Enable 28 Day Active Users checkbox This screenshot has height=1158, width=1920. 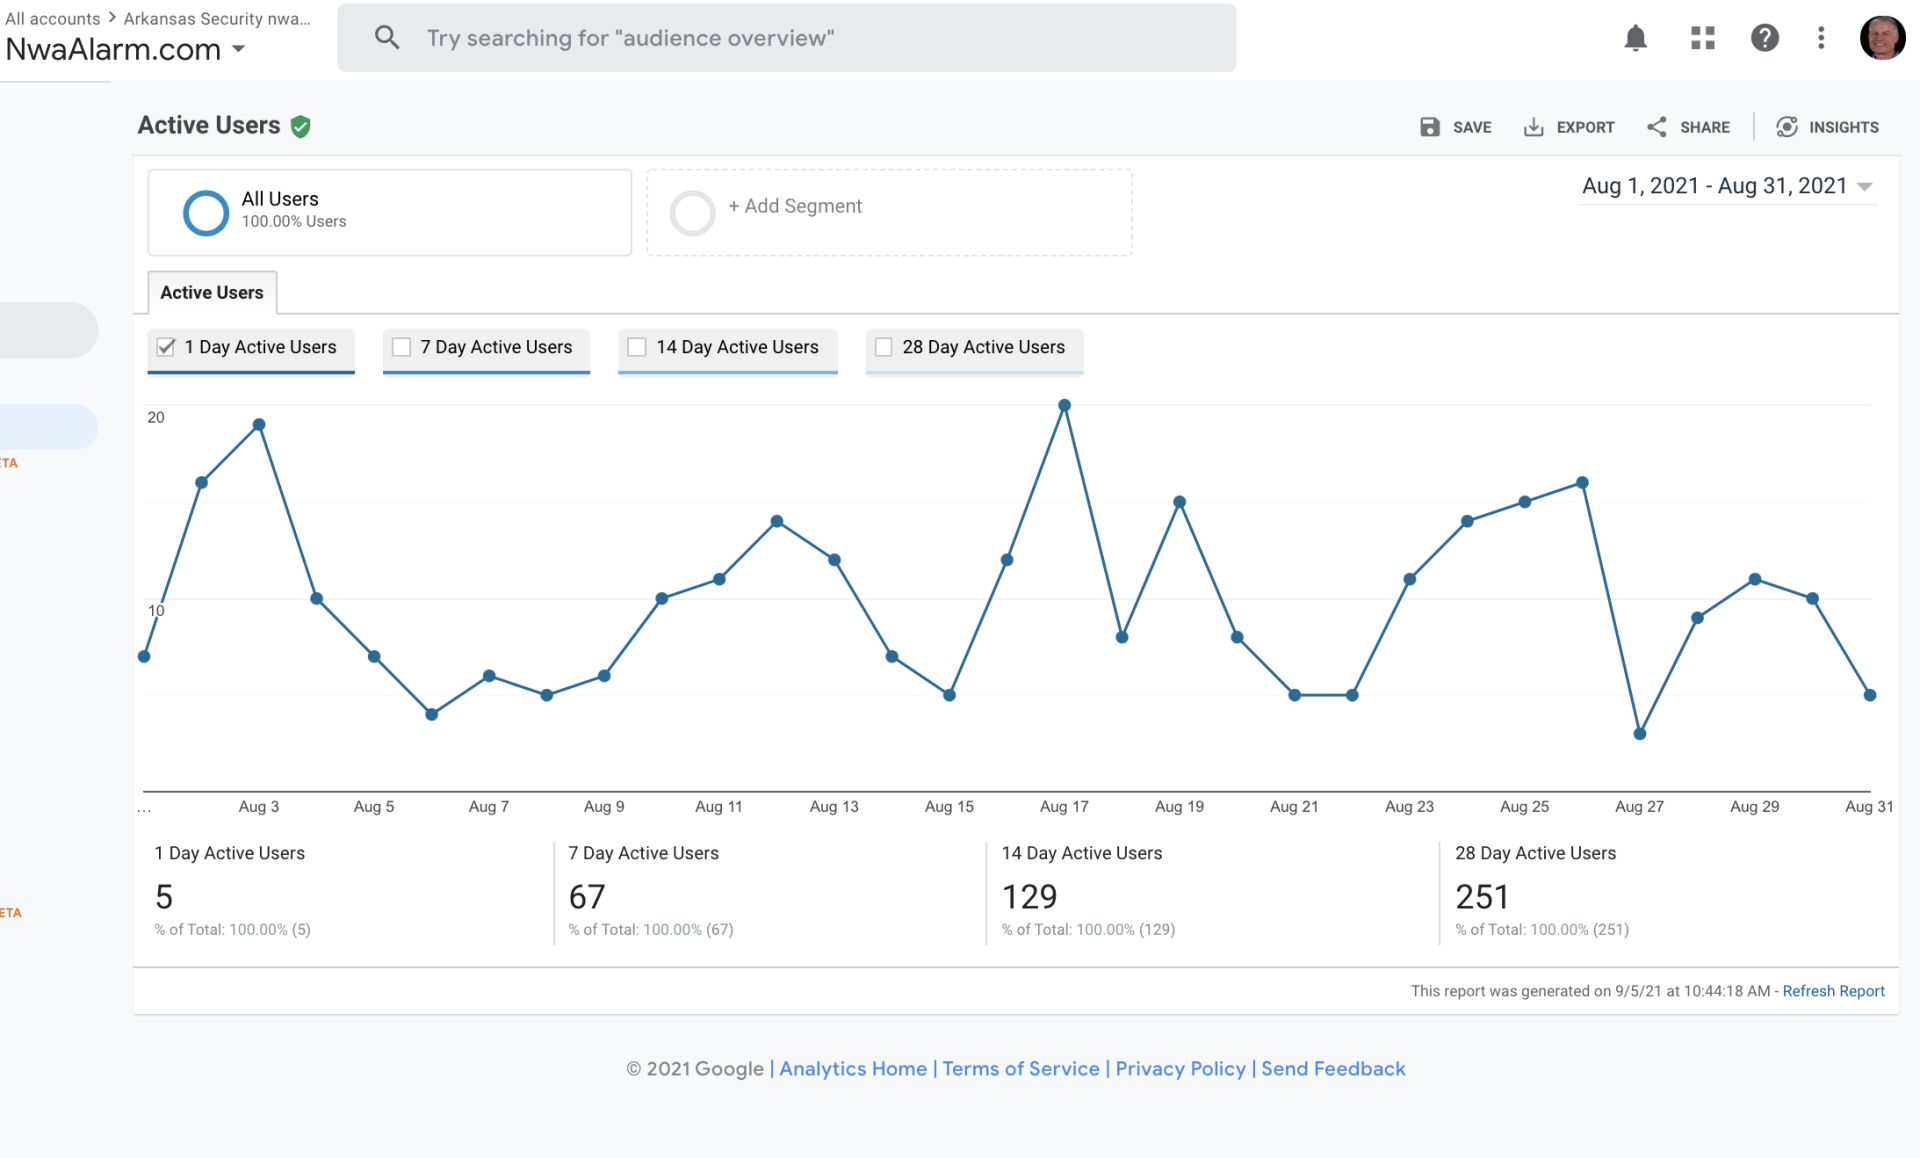click(x=884, y=347)
